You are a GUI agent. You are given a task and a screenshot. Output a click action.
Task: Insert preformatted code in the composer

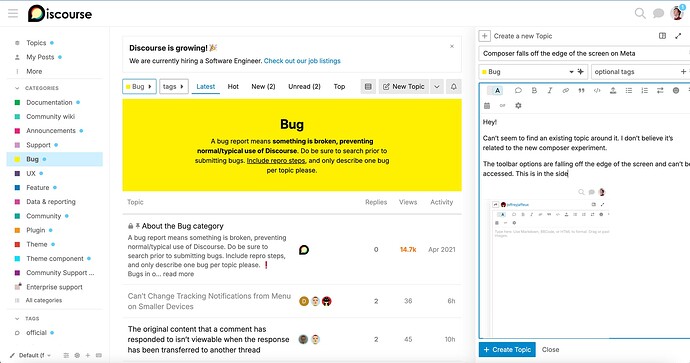pyautogui.click(x=597, y=91)
